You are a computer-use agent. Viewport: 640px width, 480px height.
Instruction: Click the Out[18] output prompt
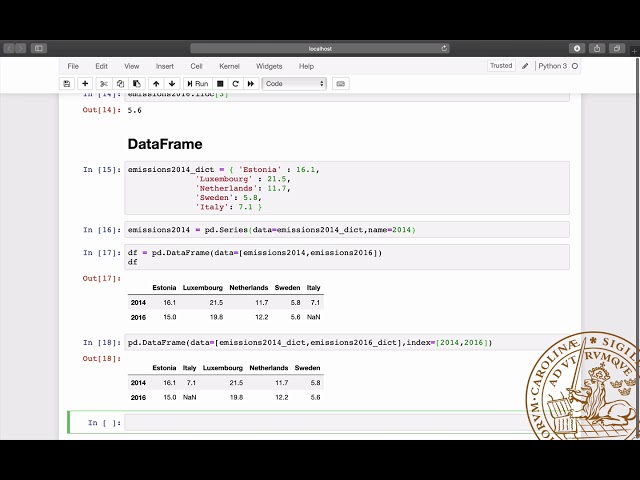pyautogui.click(x=102, y=358)
